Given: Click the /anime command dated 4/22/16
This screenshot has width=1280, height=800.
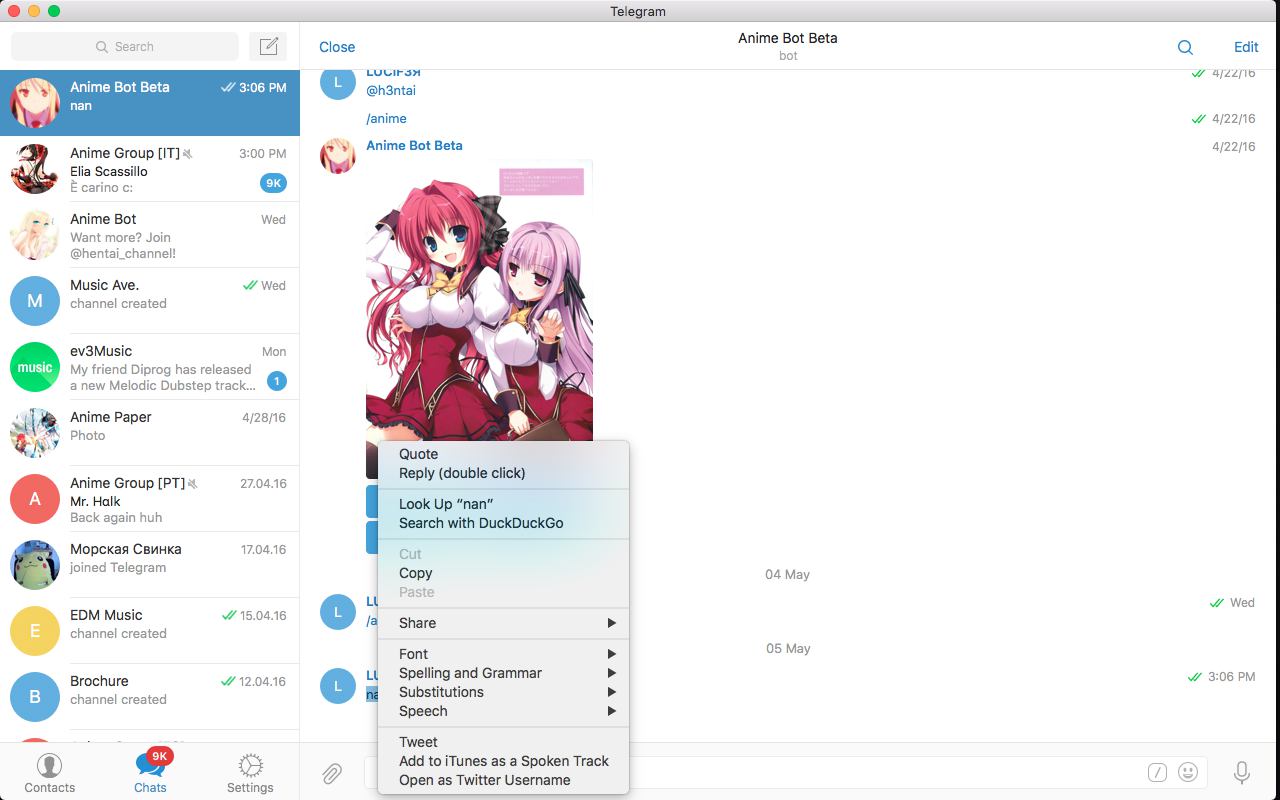Looking at the screenshot, I should [x=386, y=119].
